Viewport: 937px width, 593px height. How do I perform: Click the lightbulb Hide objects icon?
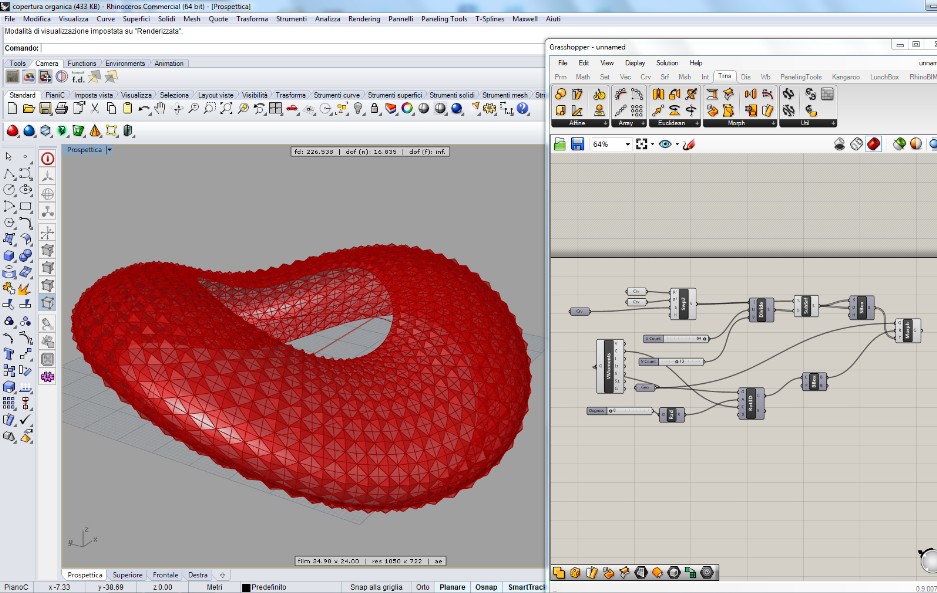(x=358, y=108)
